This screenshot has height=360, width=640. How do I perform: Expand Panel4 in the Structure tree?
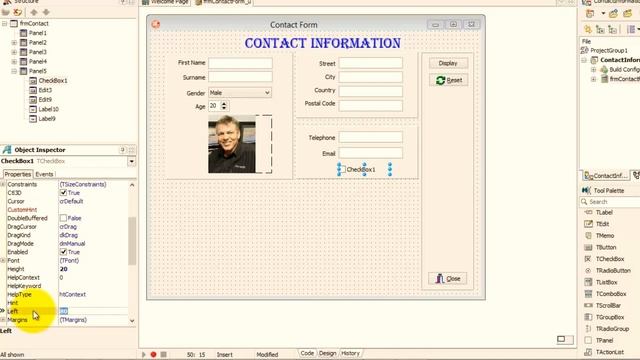(x=14, y=62)
